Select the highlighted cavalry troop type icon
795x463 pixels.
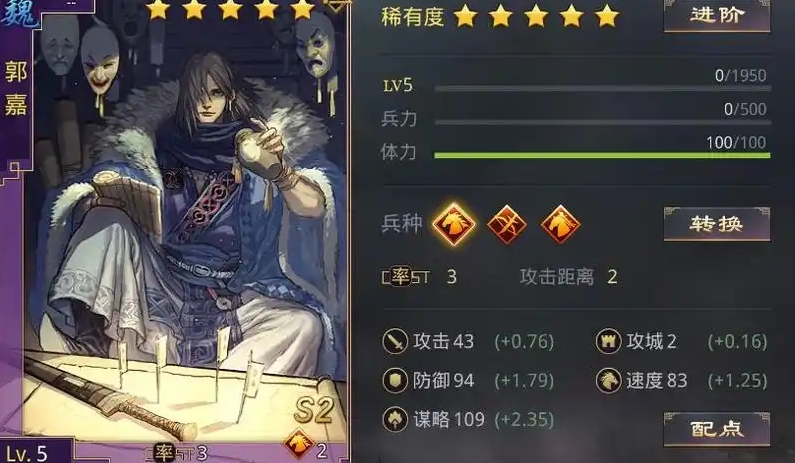click(454, 224)
